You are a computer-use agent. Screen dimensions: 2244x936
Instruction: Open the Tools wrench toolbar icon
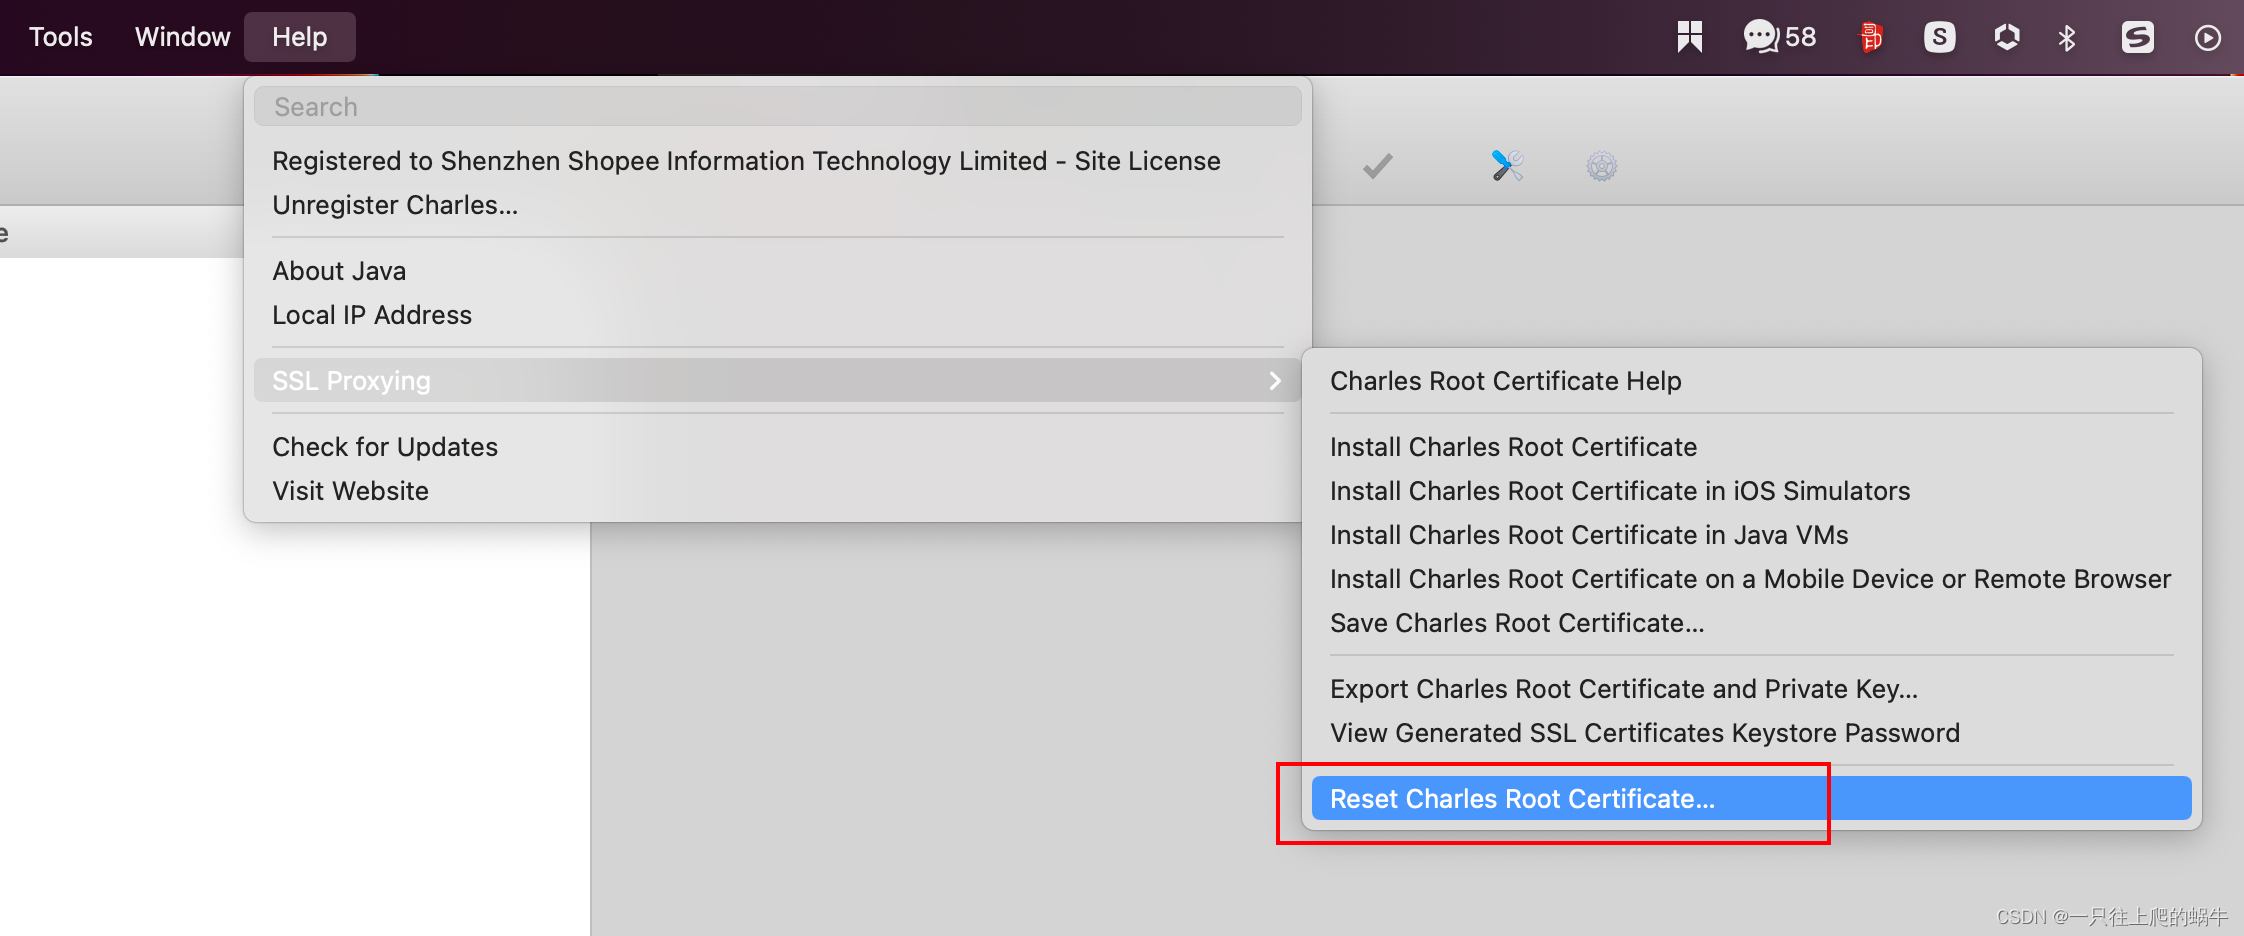pyautogui.click(x=1507, y=166)
